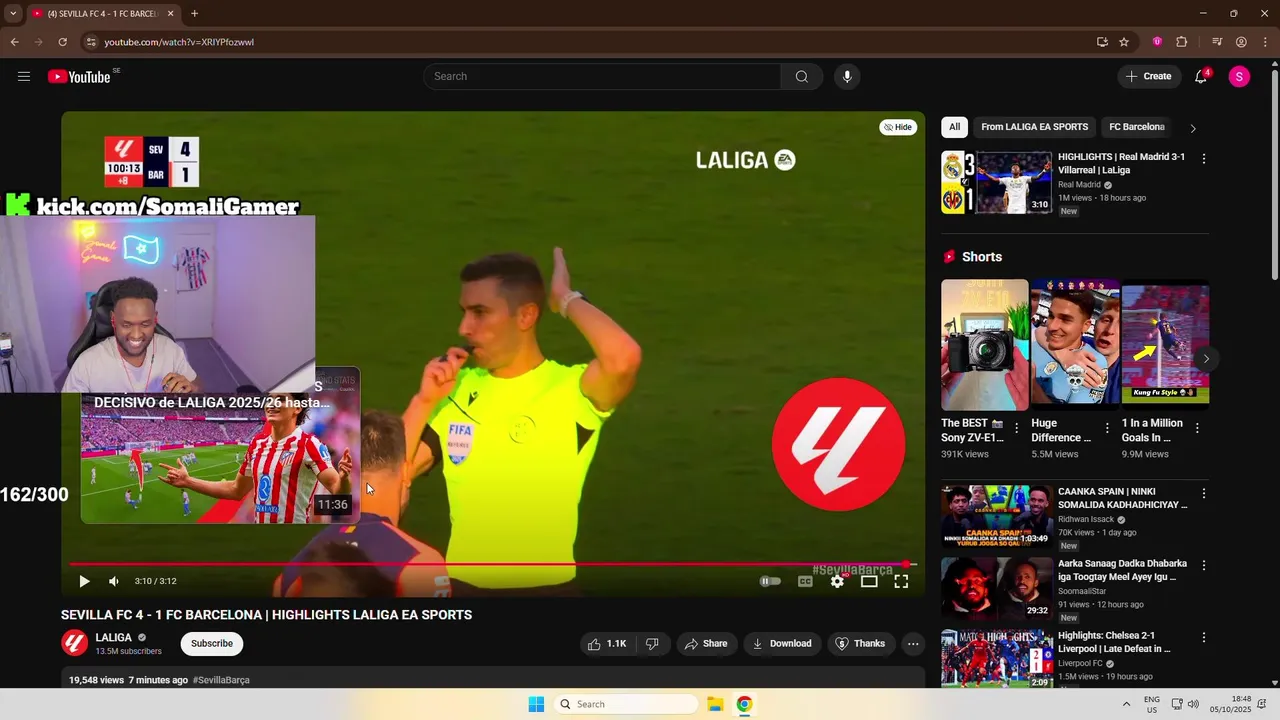The height and width of the screenshot is (720, 1280).
Task: Click the Create button
Action: (x=1148, y=77)
